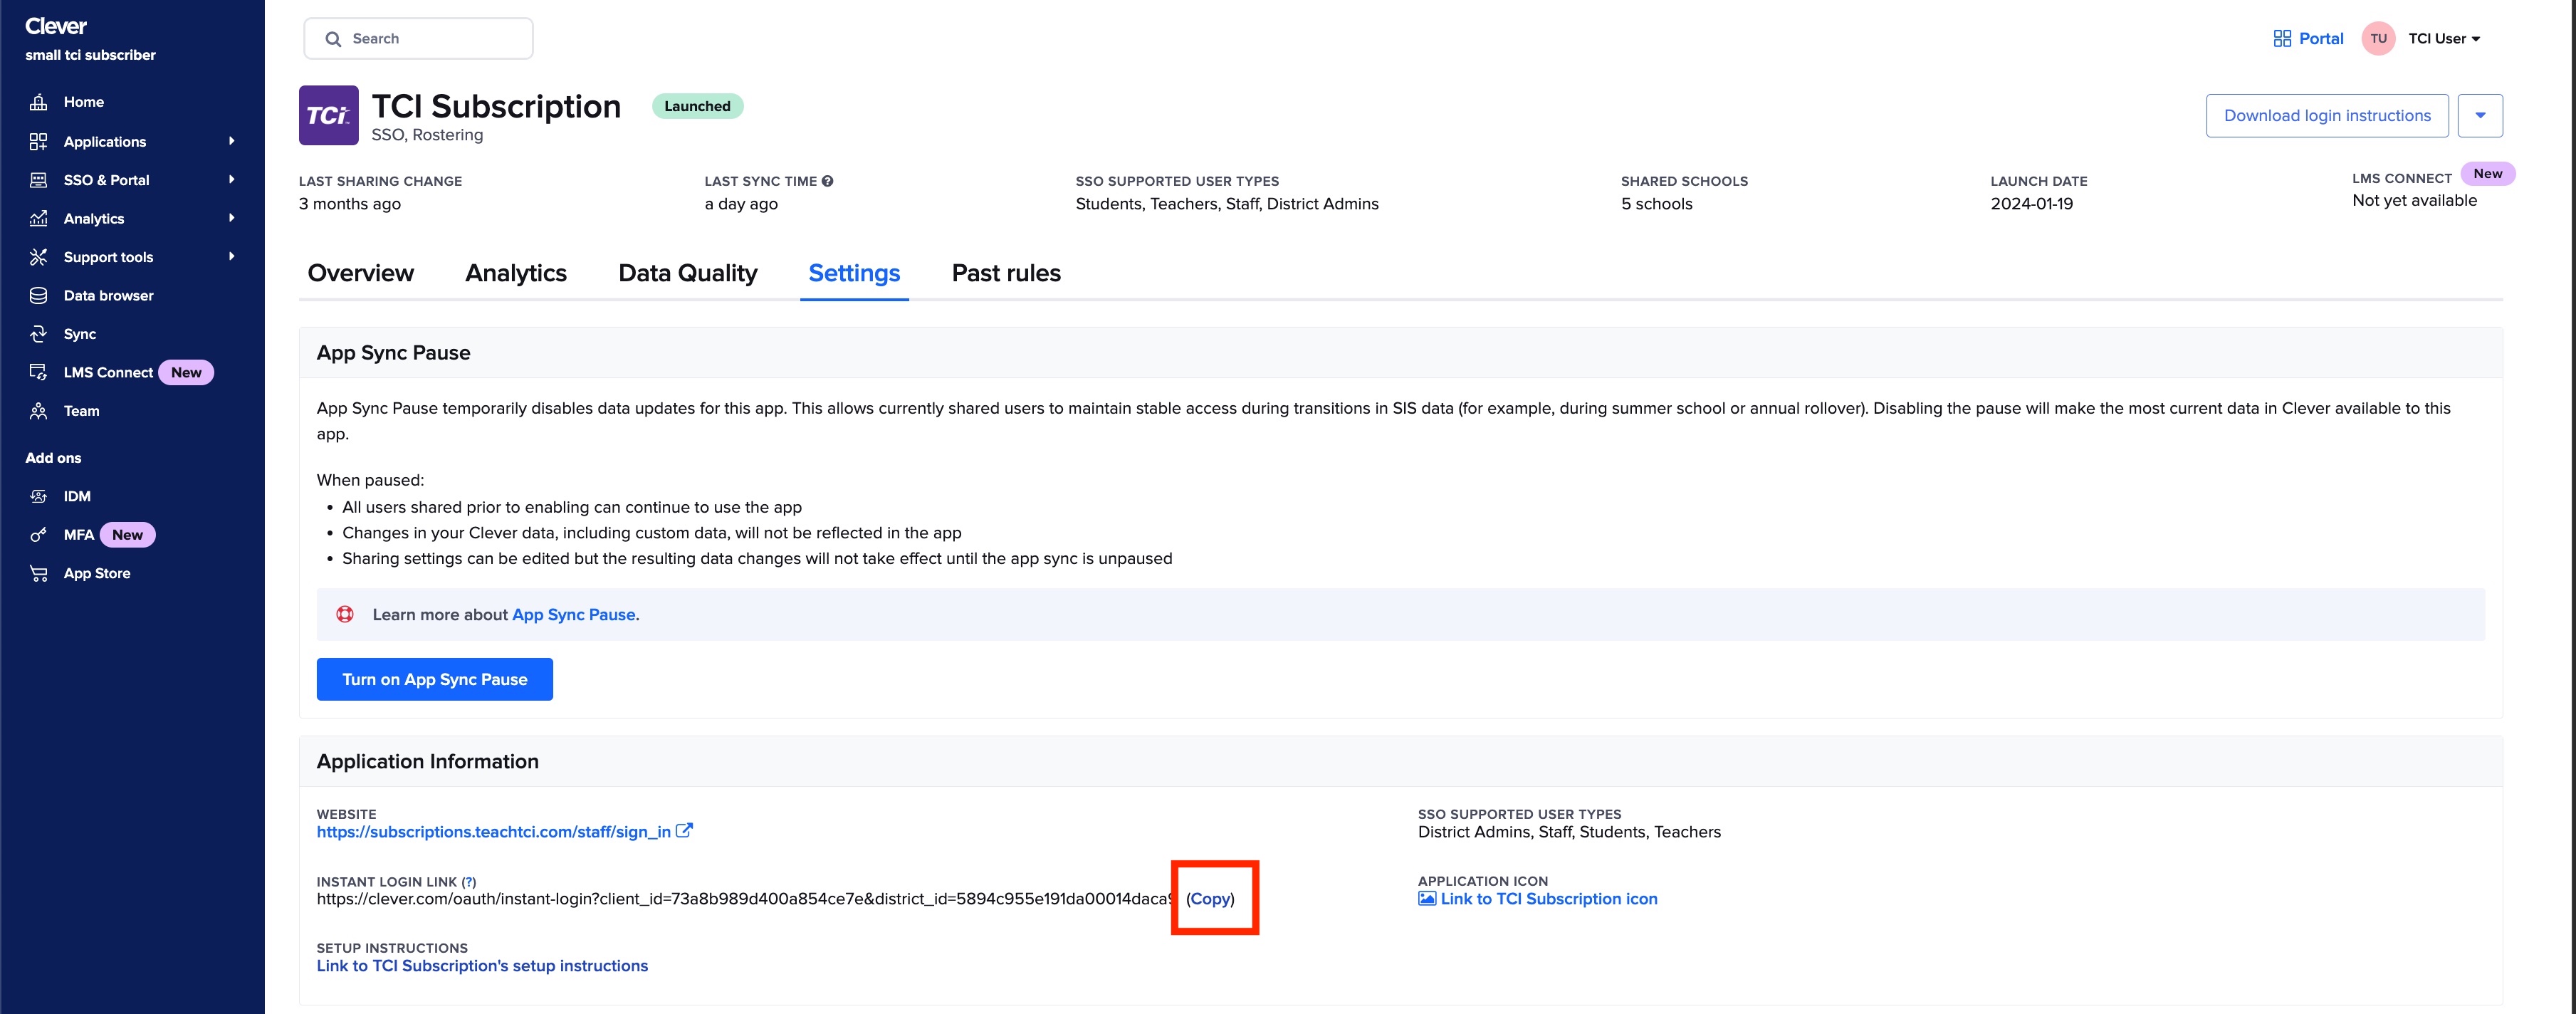The height and width of the screenshot is (1014, 2576).
Task: Click the Data browser database icon
Action: [x=38, y=295]
